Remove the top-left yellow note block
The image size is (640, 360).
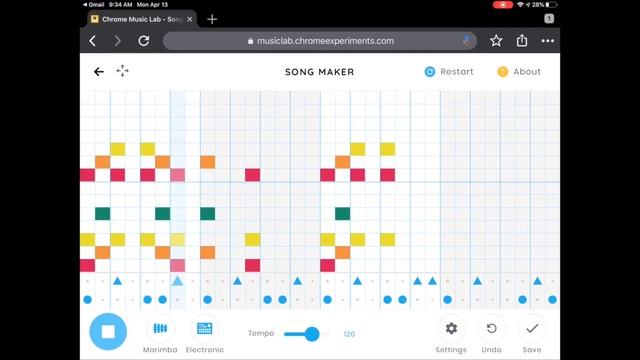pyautogui.click(x=118, y=149)
